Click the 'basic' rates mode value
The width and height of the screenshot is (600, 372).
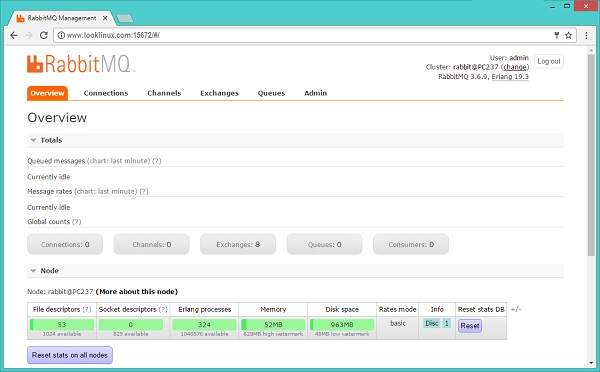(x=398, y=323)
